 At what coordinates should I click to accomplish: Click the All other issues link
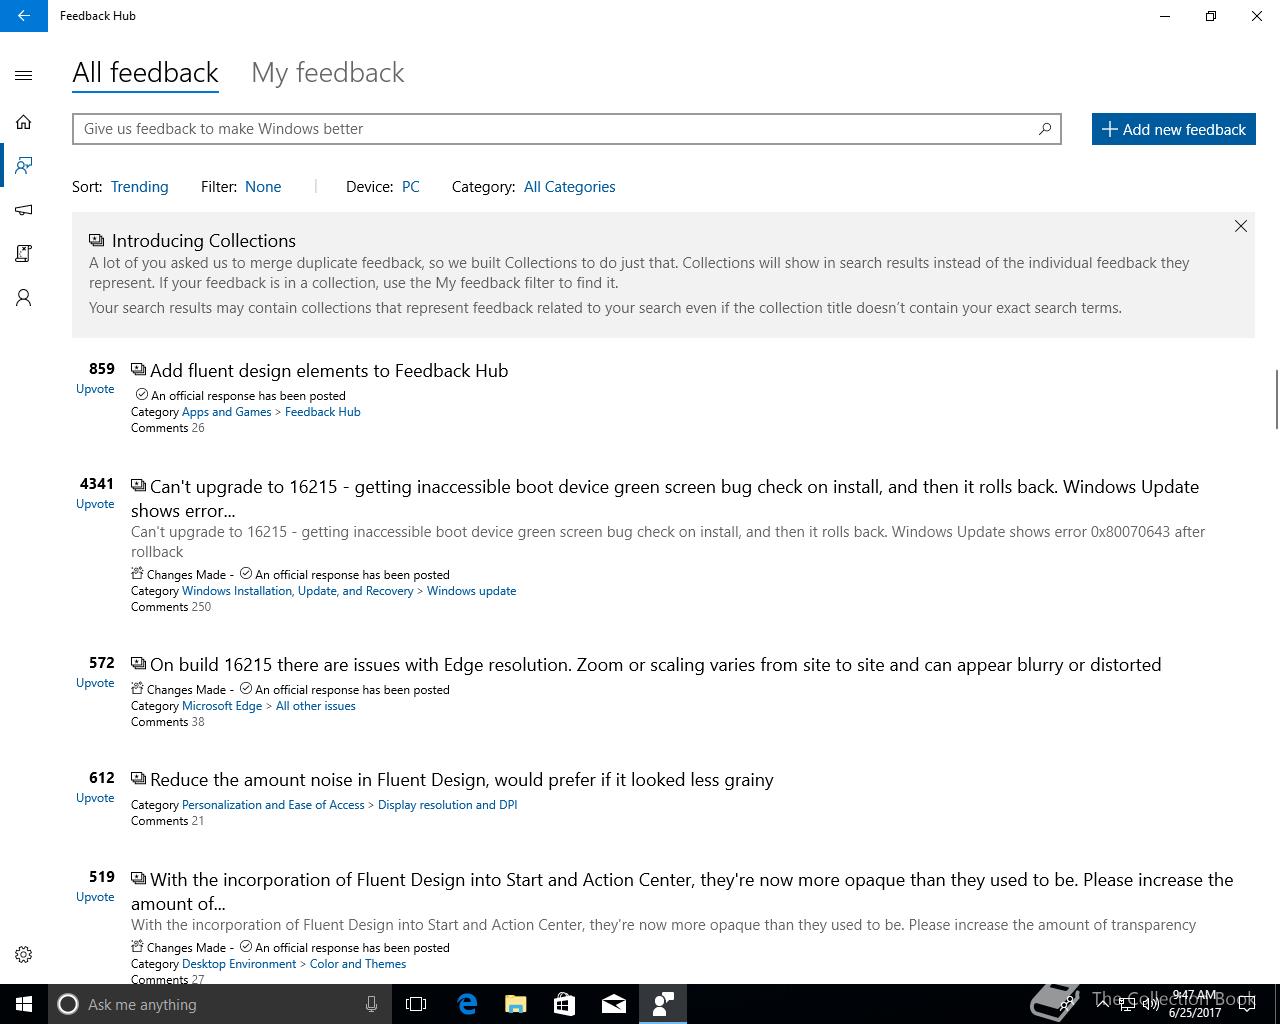[316, 706]
